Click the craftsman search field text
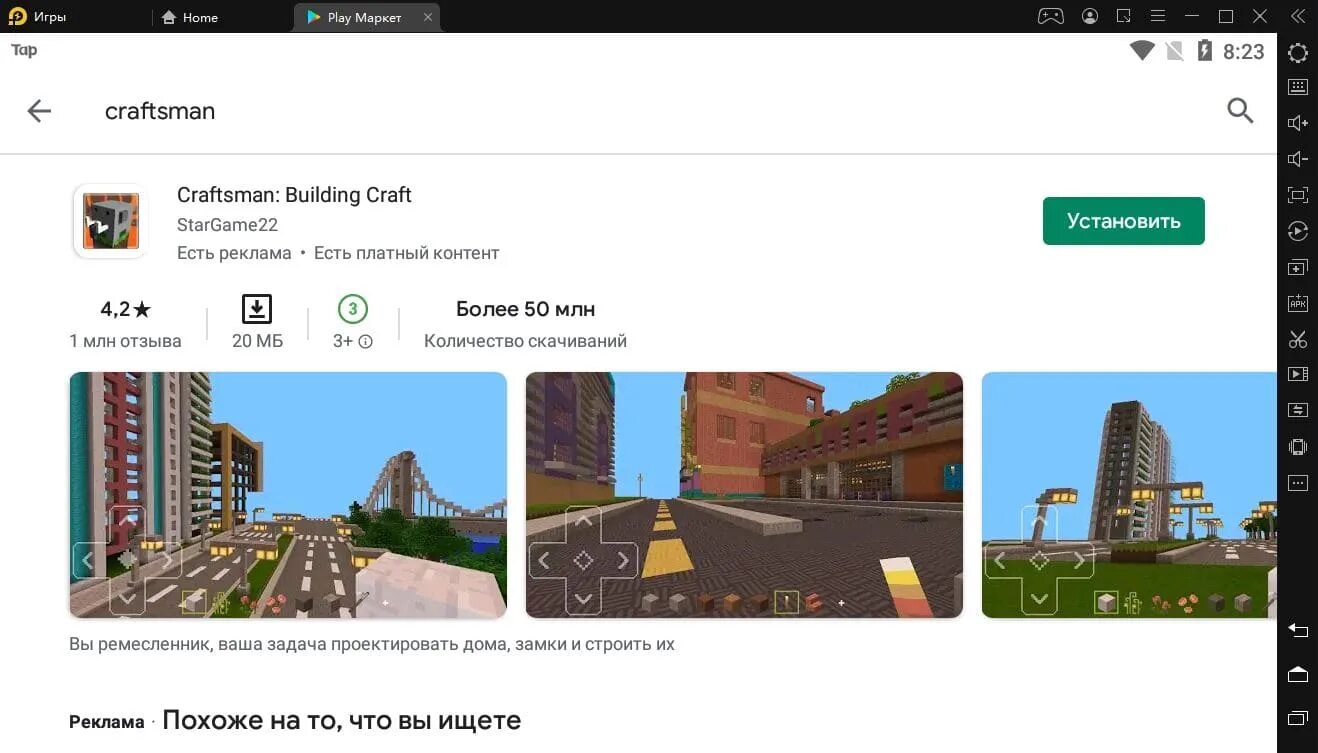 (160, 111)
